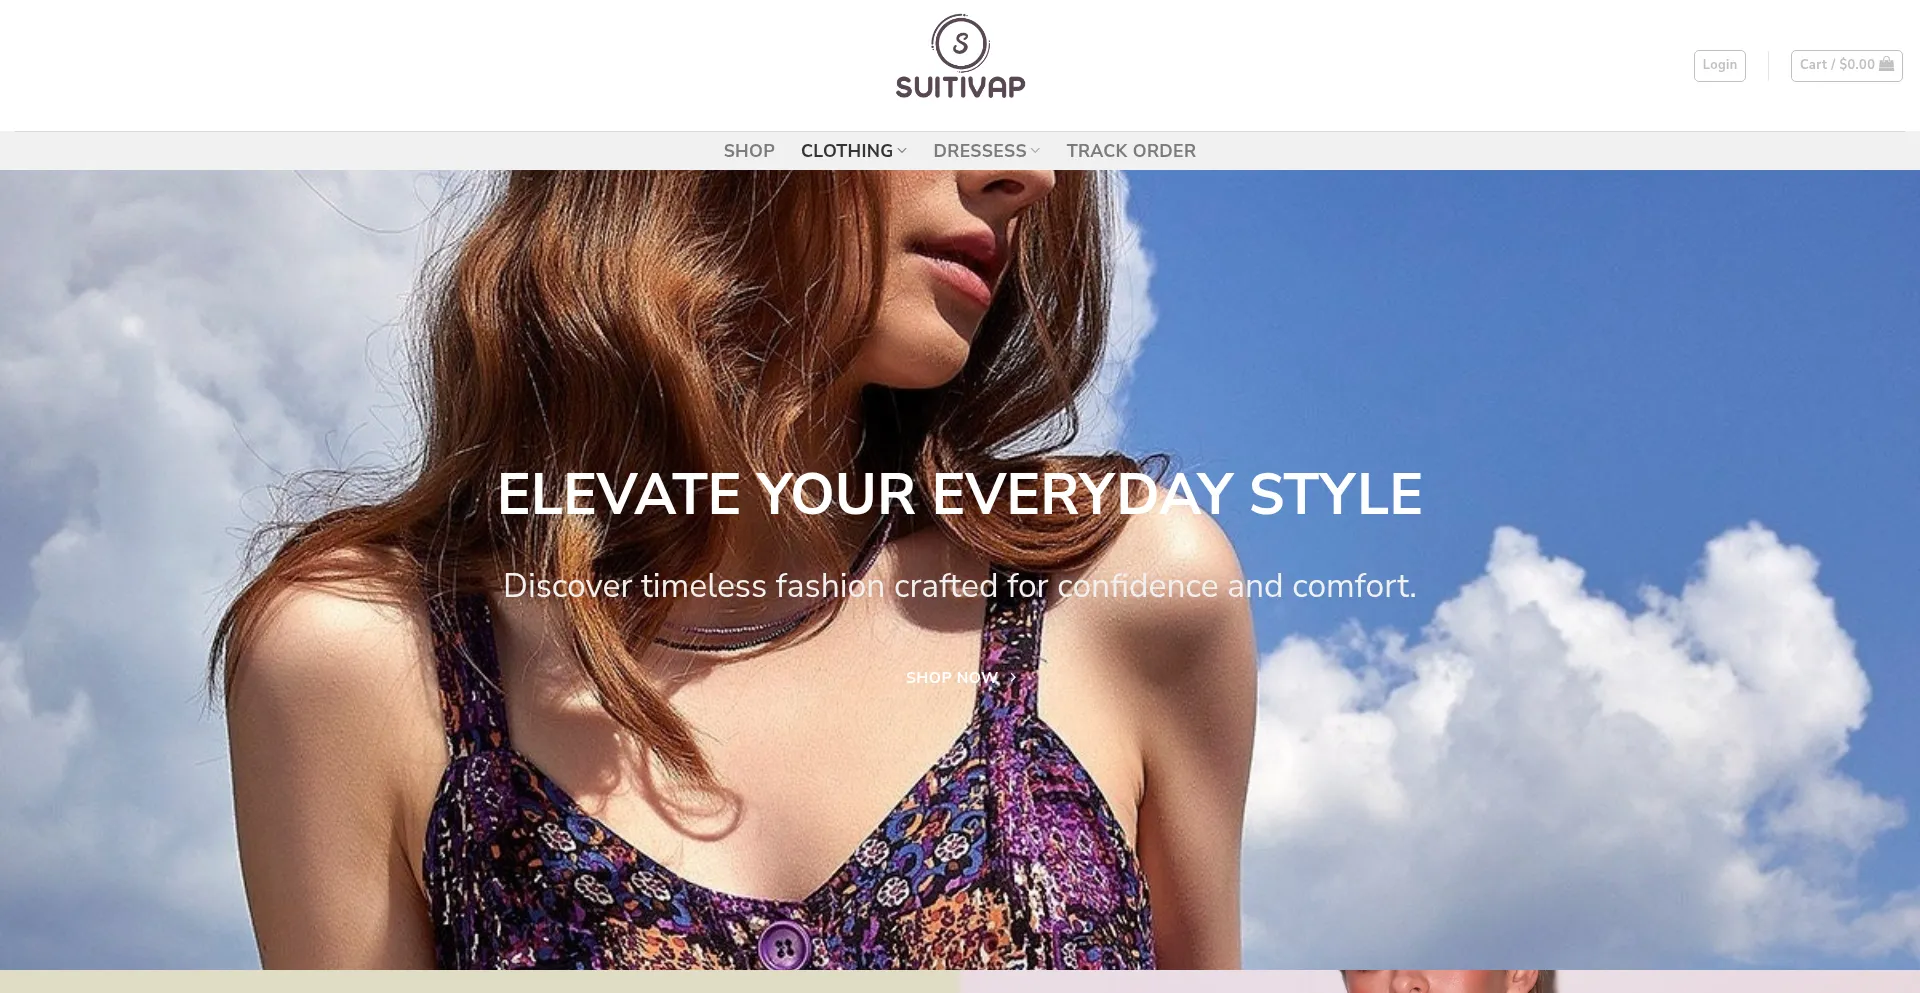Viewport: 1920px width, 993px height.
Task: Open the beige banner at page bottom
Action: (480, 982)
